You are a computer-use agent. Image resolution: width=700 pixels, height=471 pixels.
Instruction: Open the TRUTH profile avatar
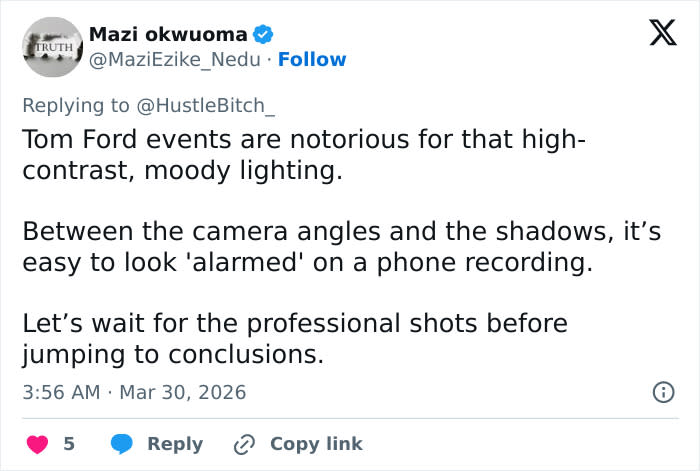[x=51, y=47]
